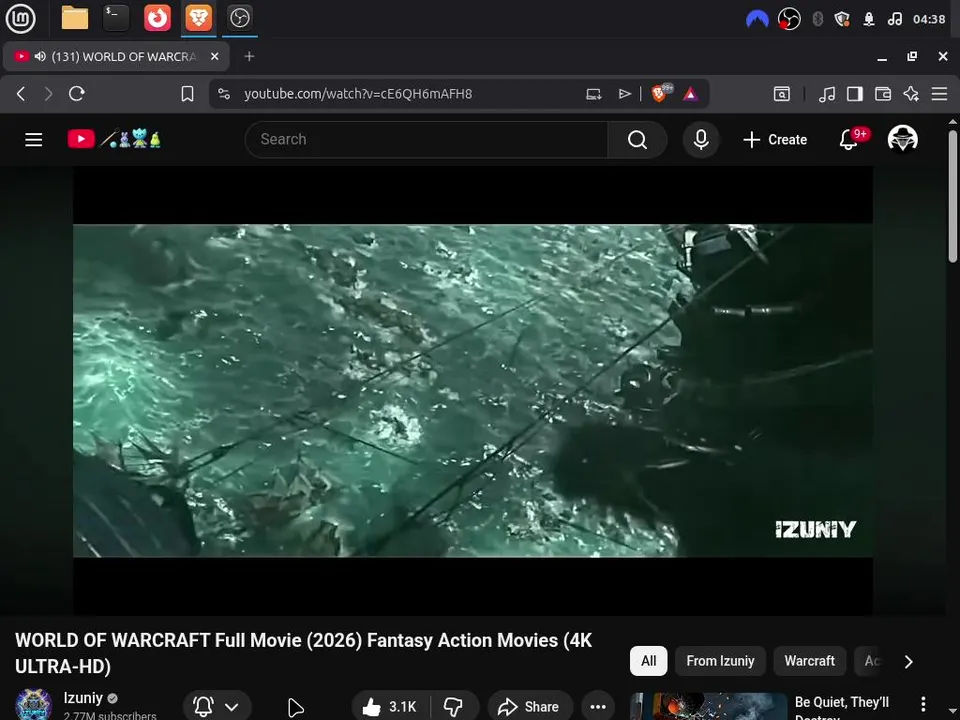Click the Share button

pos(530,707)
